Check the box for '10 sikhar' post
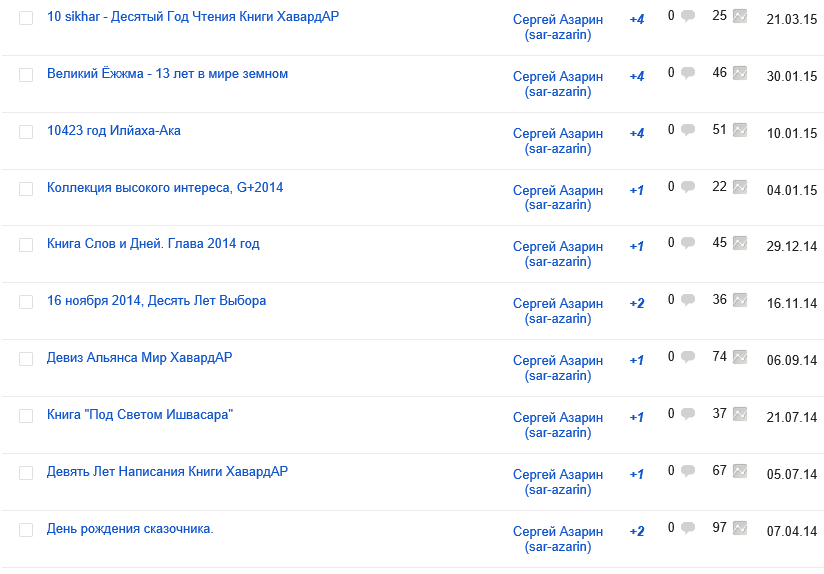824x574 pixels. (26, 18)
